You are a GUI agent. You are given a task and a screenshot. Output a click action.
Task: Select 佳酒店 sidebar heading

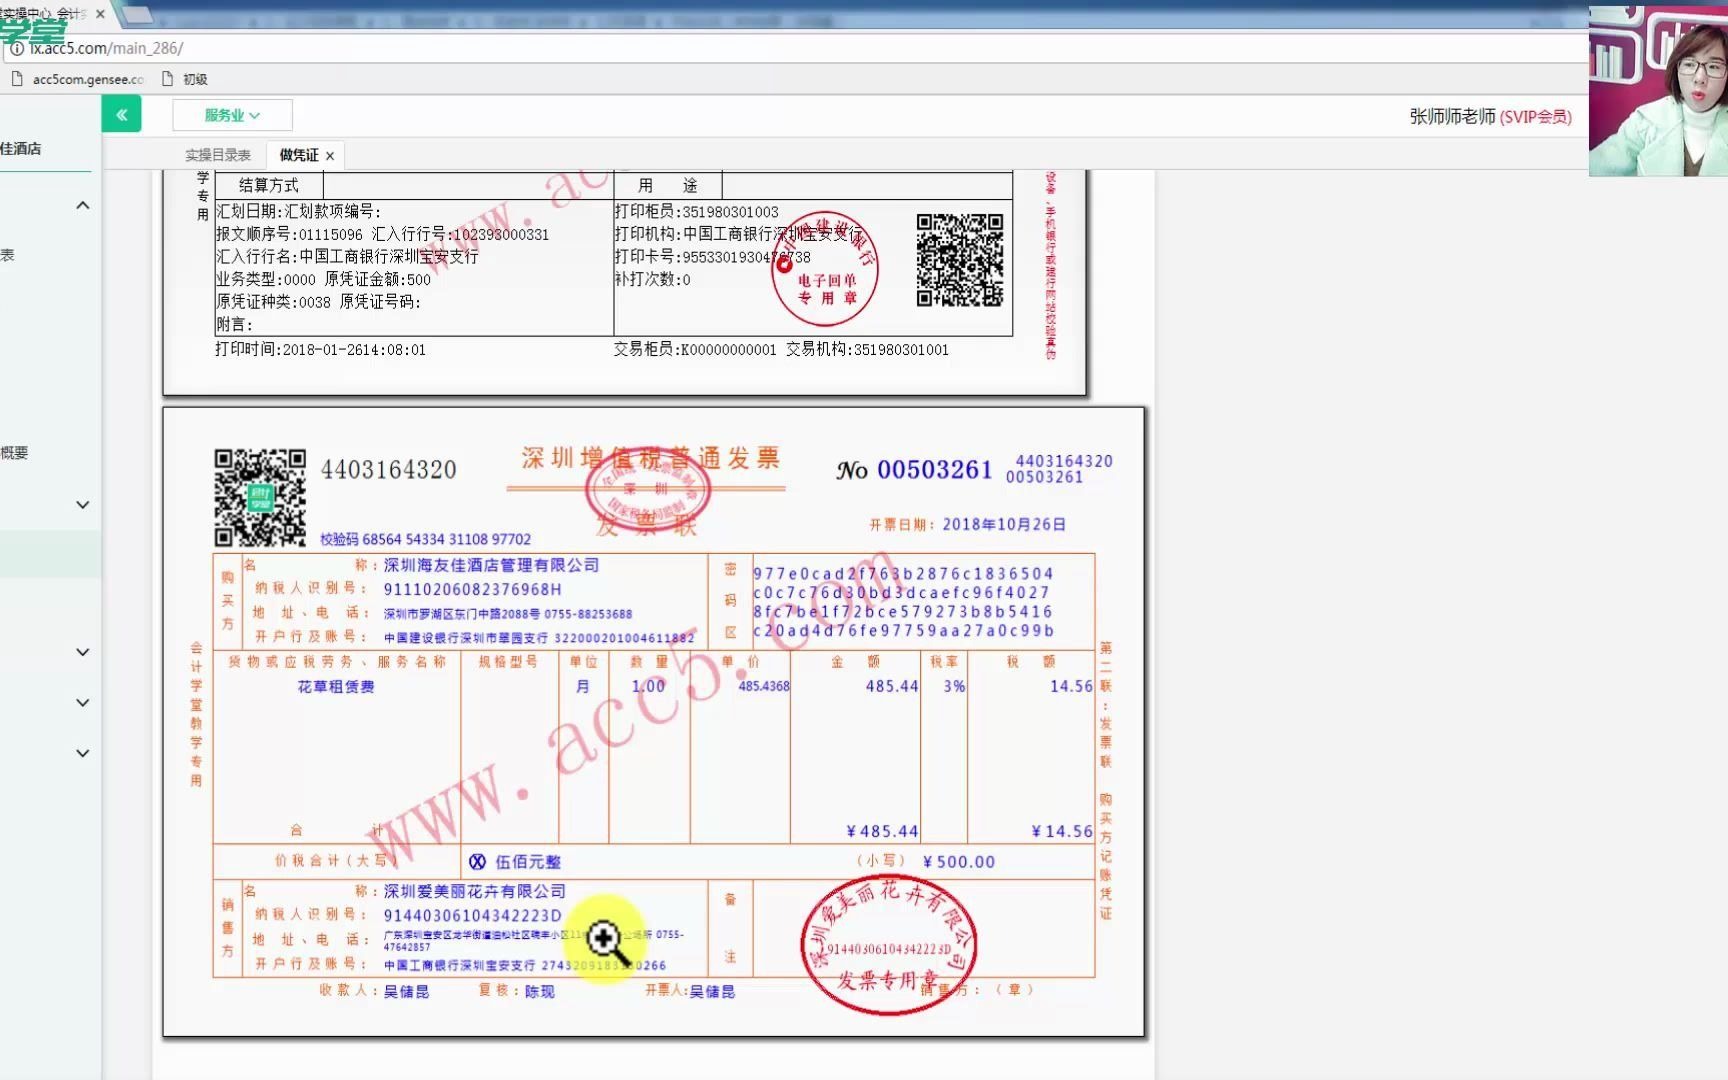pyautogui.click(x=21, y=148)
